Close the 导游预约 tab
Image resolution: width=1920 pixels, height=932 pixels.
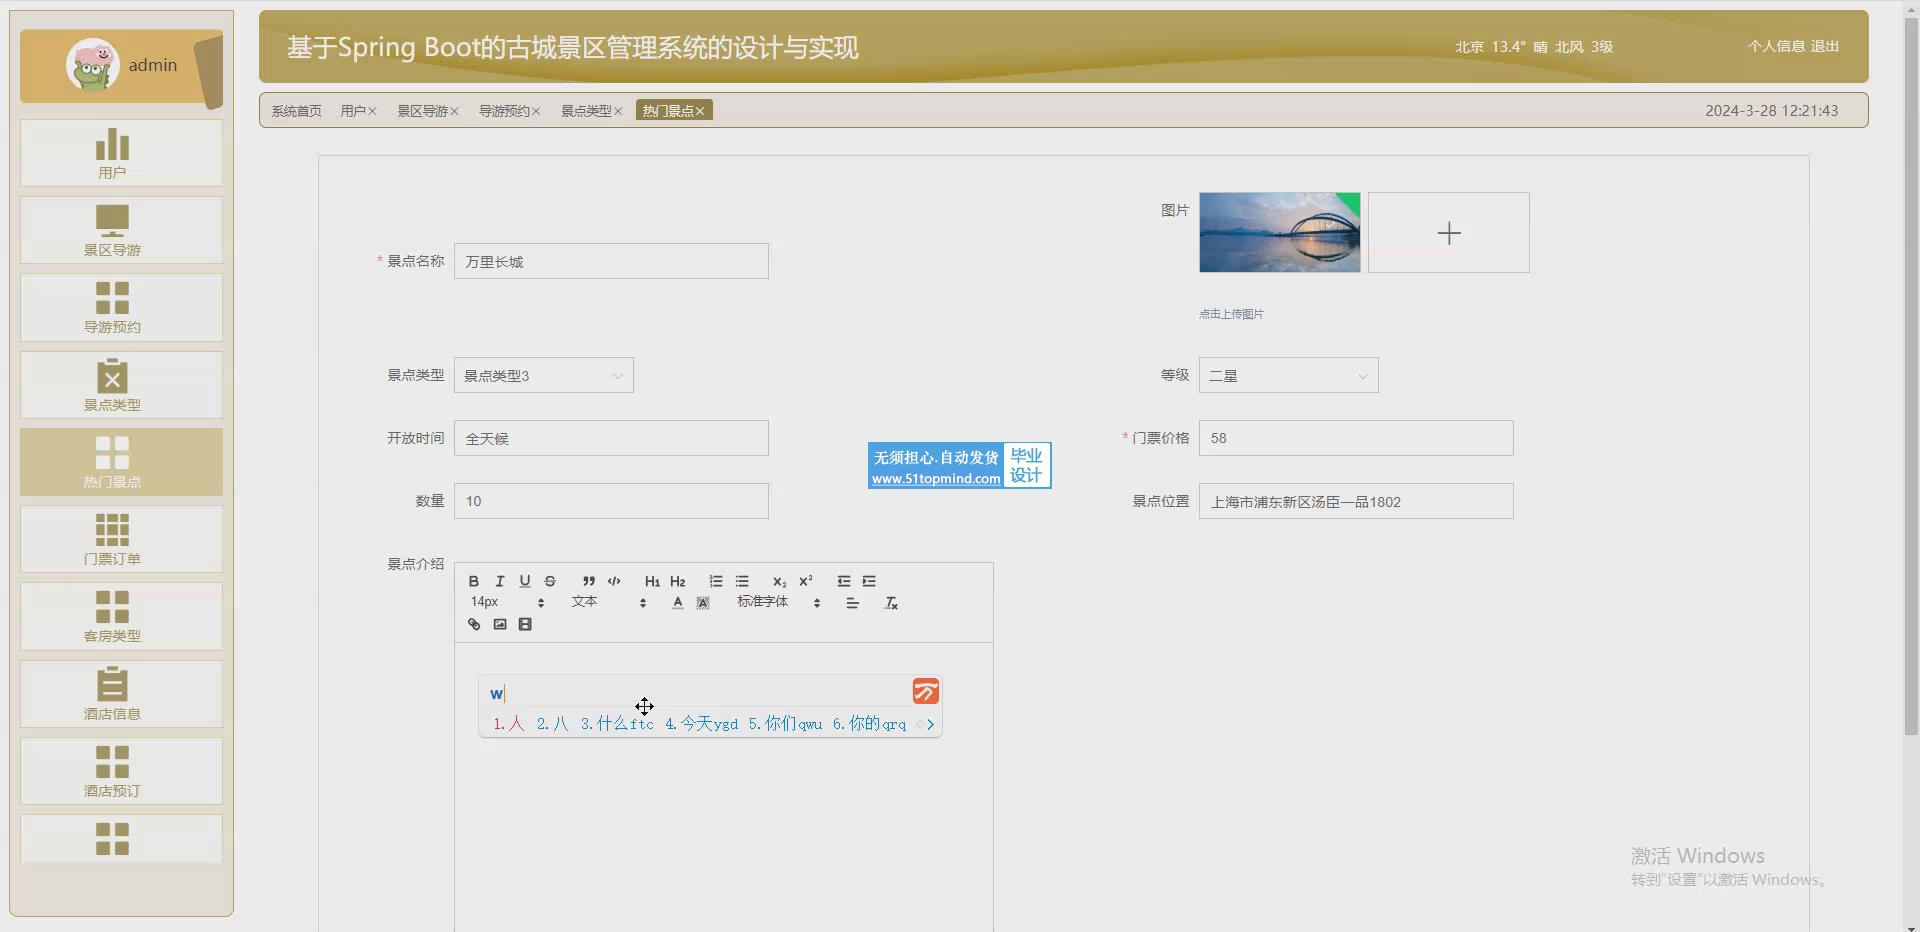coord(536,111)
